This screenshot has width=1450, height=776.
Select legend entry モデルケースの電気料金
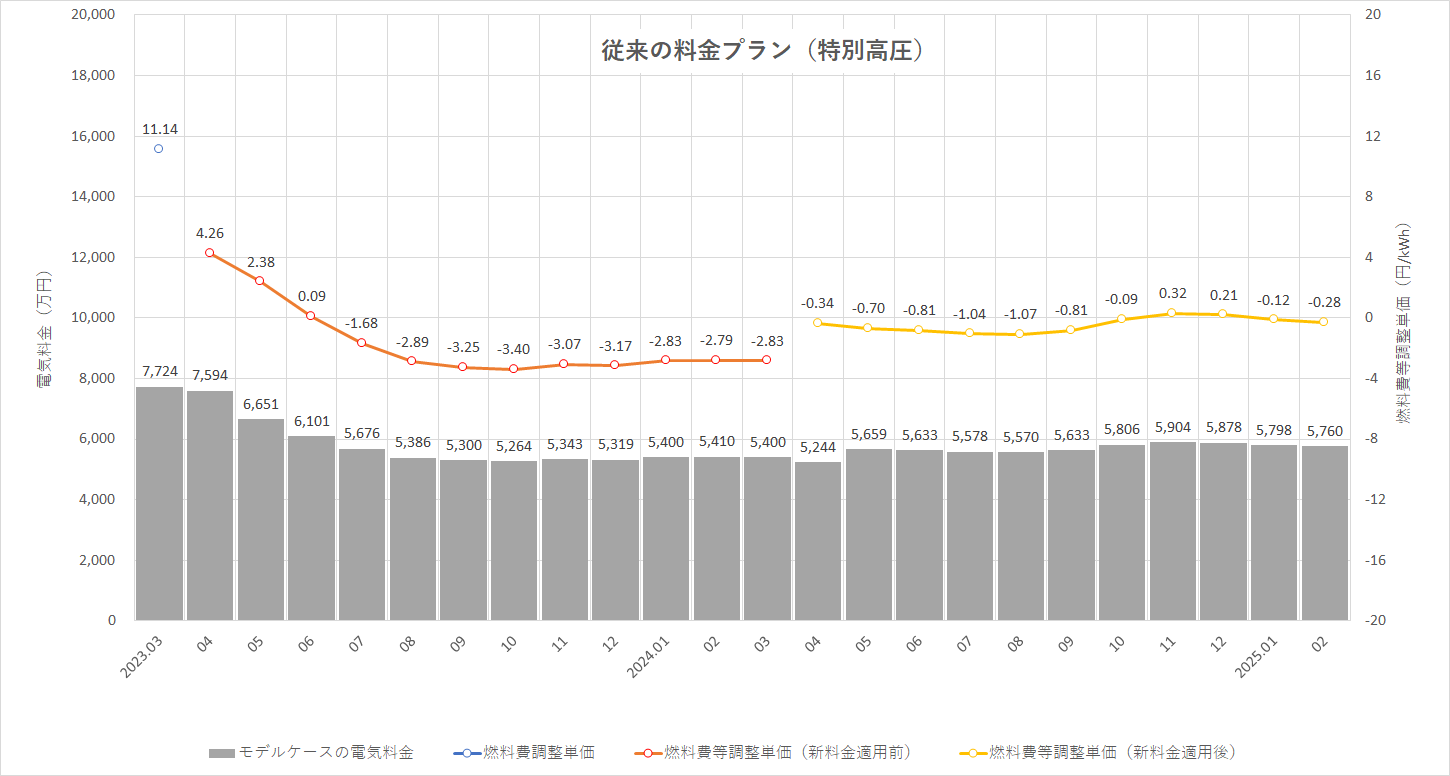click(311, 752)
